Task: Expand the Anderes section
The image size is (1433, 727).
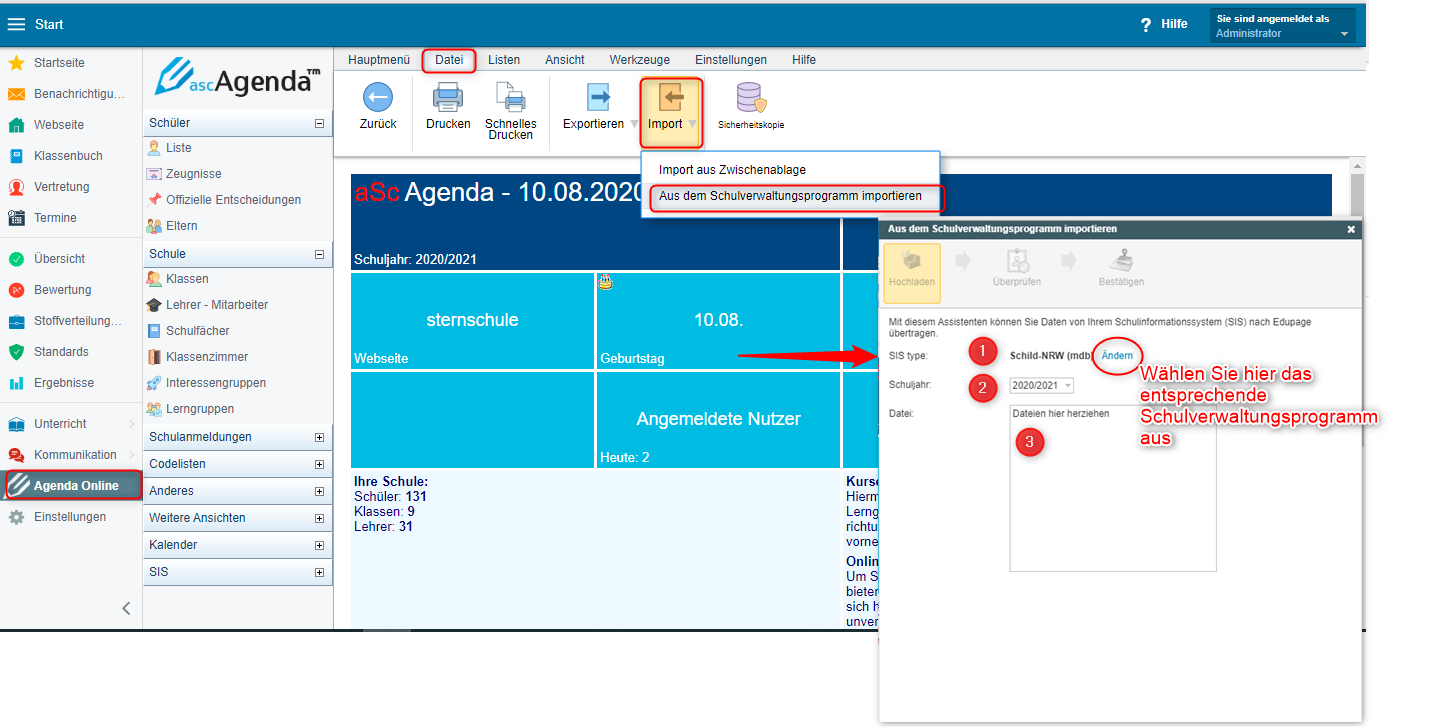Action: (x=319, y=491)
